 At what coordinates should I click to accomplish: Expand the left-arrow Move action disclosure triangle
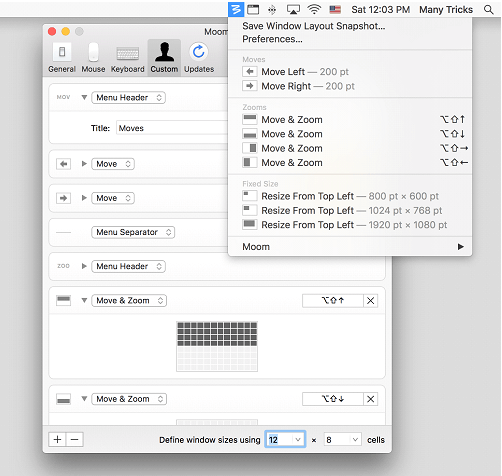pos(84,164)
